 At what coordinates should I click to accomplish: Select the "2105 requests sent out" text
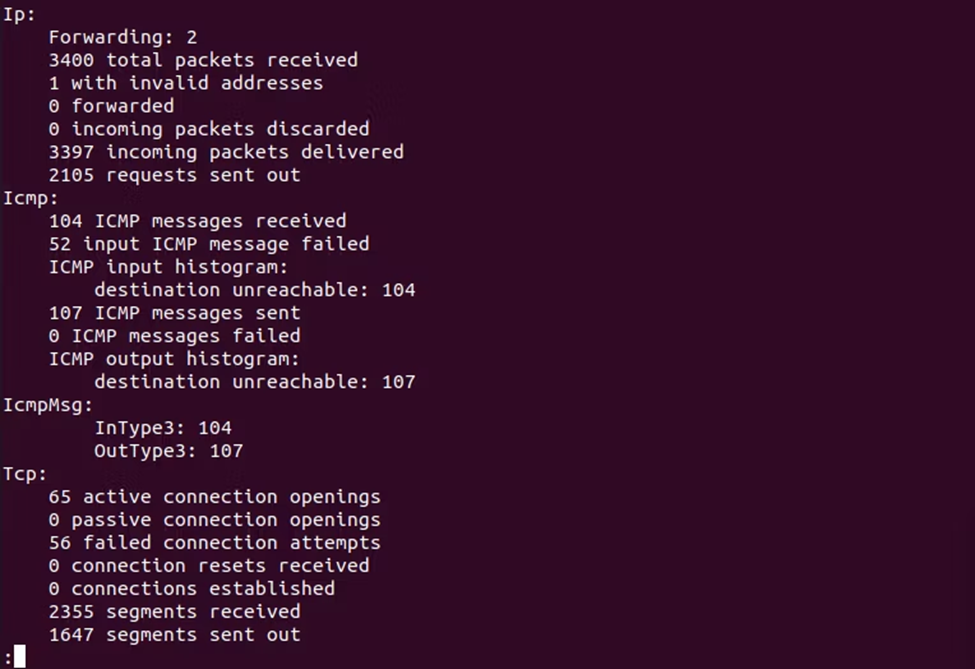174,175
